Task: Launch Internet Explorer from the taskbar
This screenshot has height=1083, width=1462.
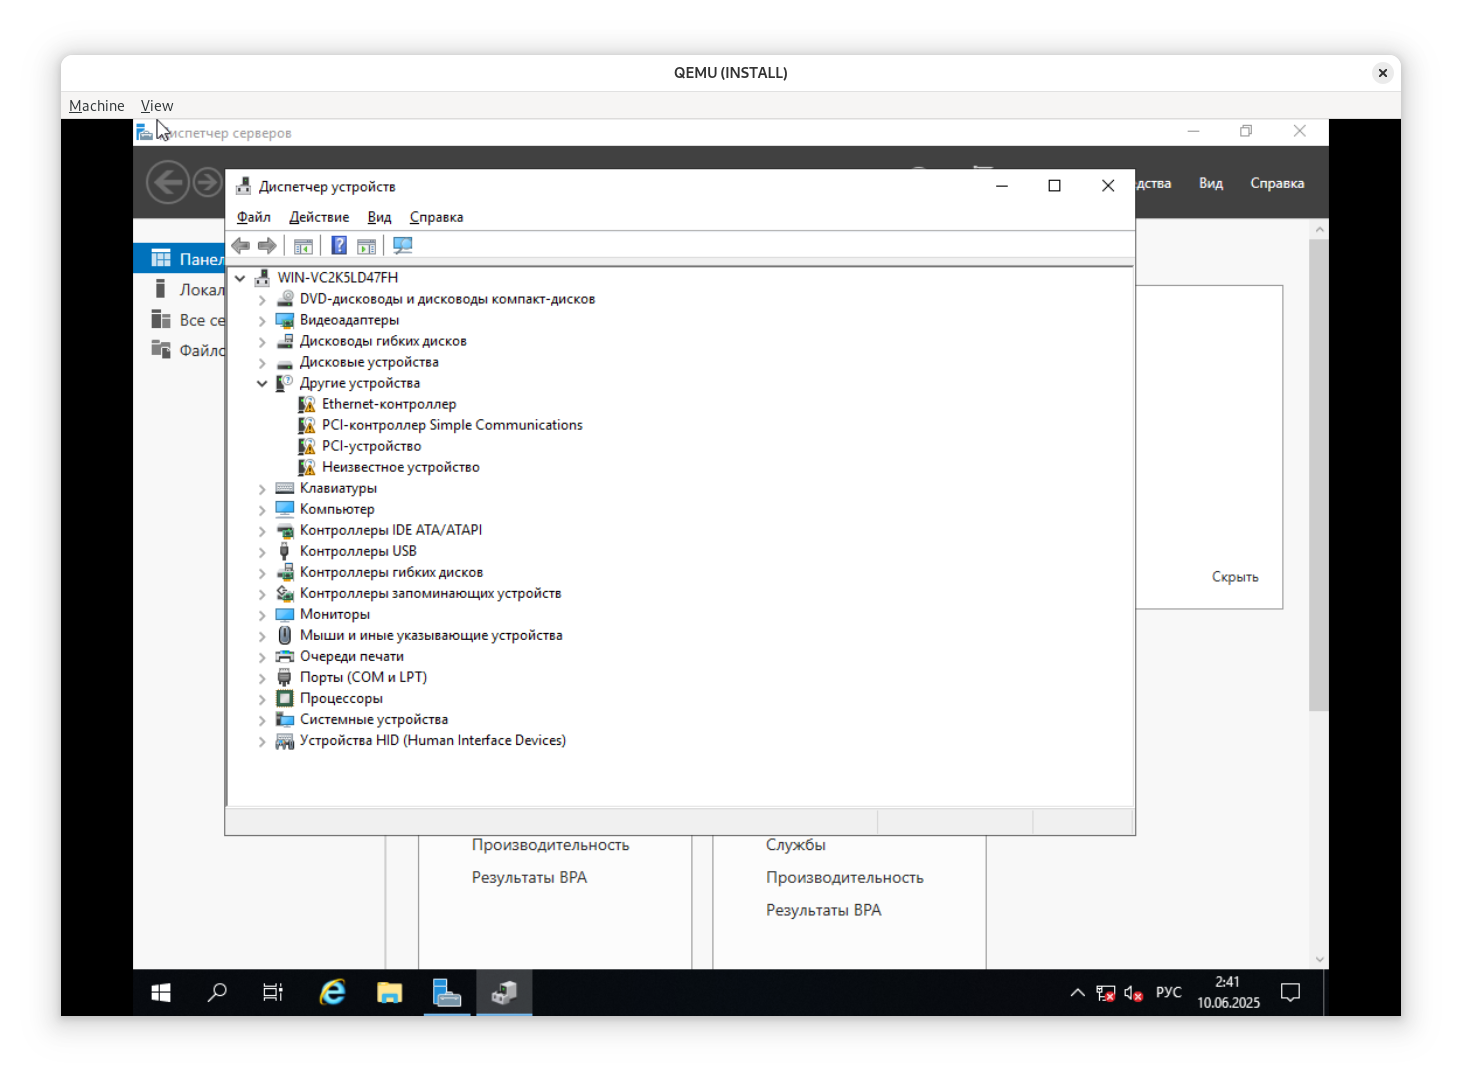Action: coord(332,992)
